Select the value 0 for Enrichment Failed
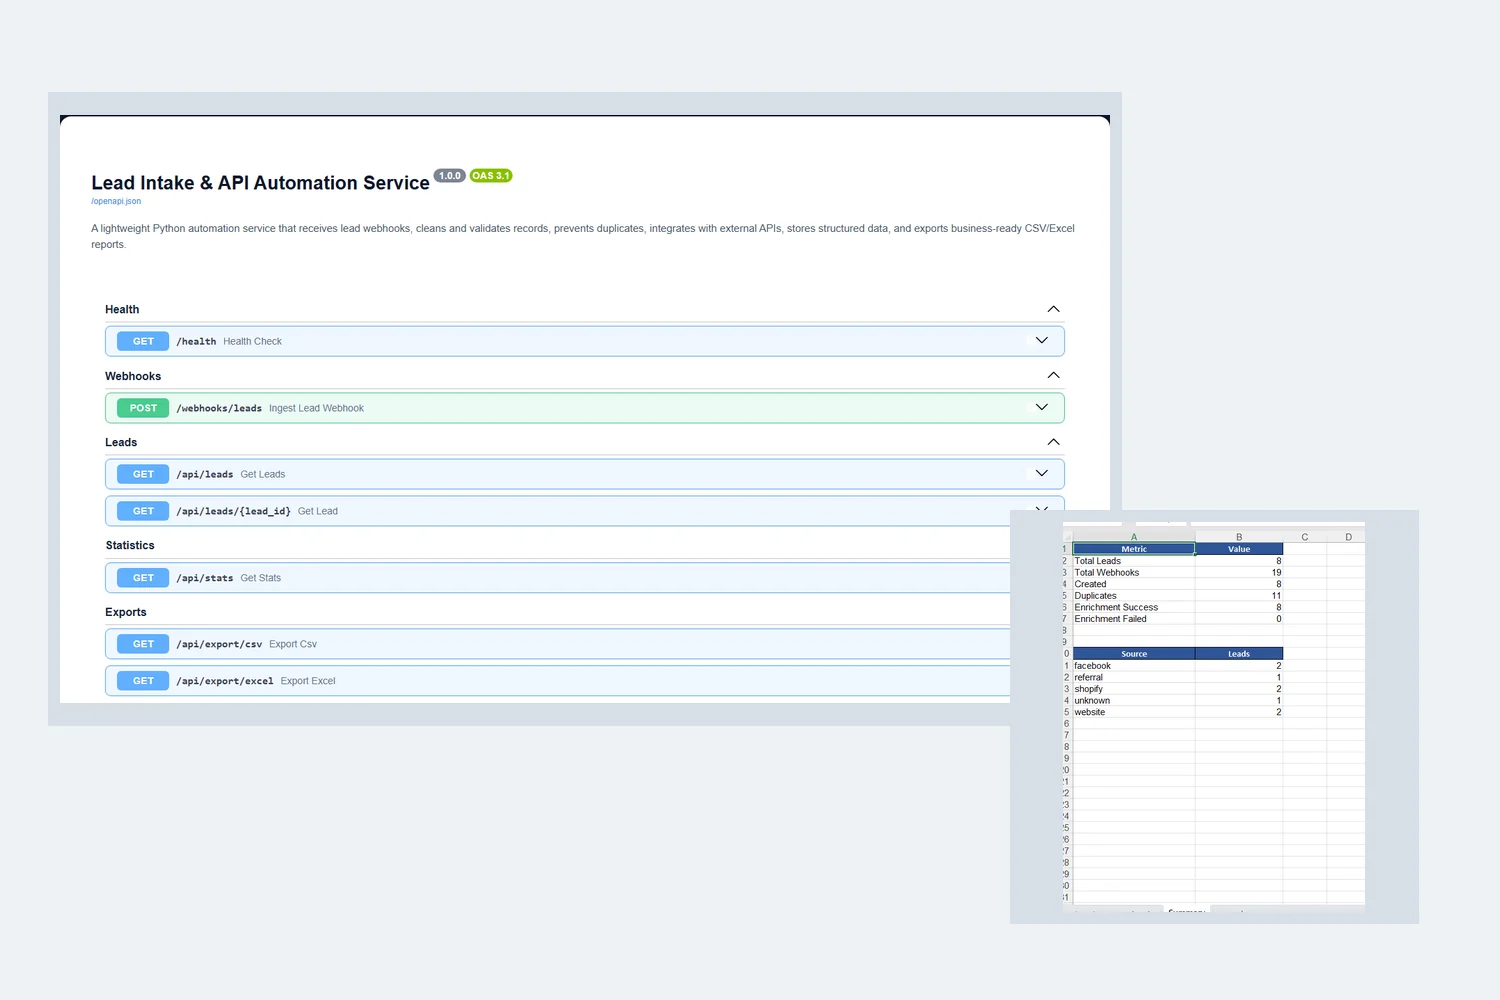The height and width of the screenshot is (1000, 1500). click(x=1239, y=619)
